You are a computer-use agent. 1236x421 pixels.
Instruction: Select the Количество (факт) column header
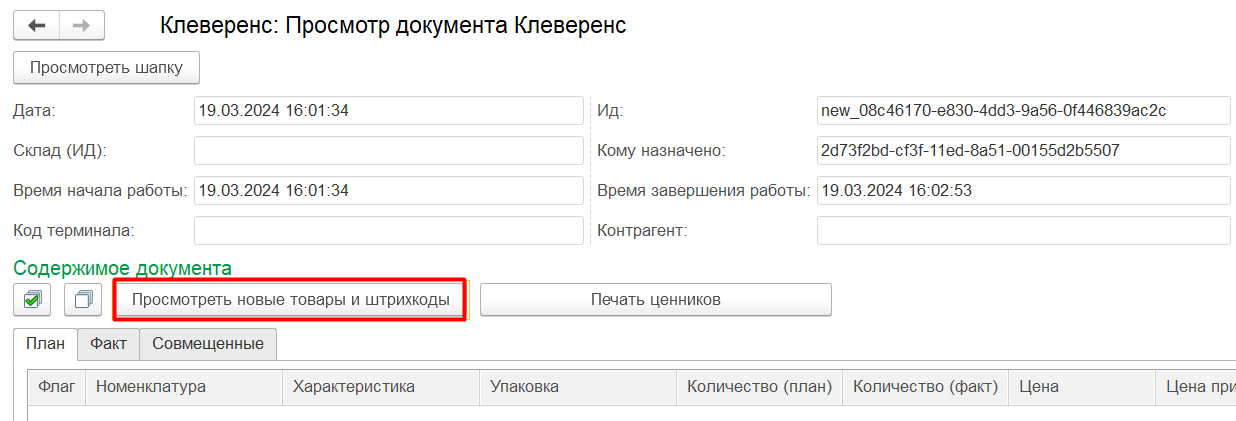tap(926, 387)
